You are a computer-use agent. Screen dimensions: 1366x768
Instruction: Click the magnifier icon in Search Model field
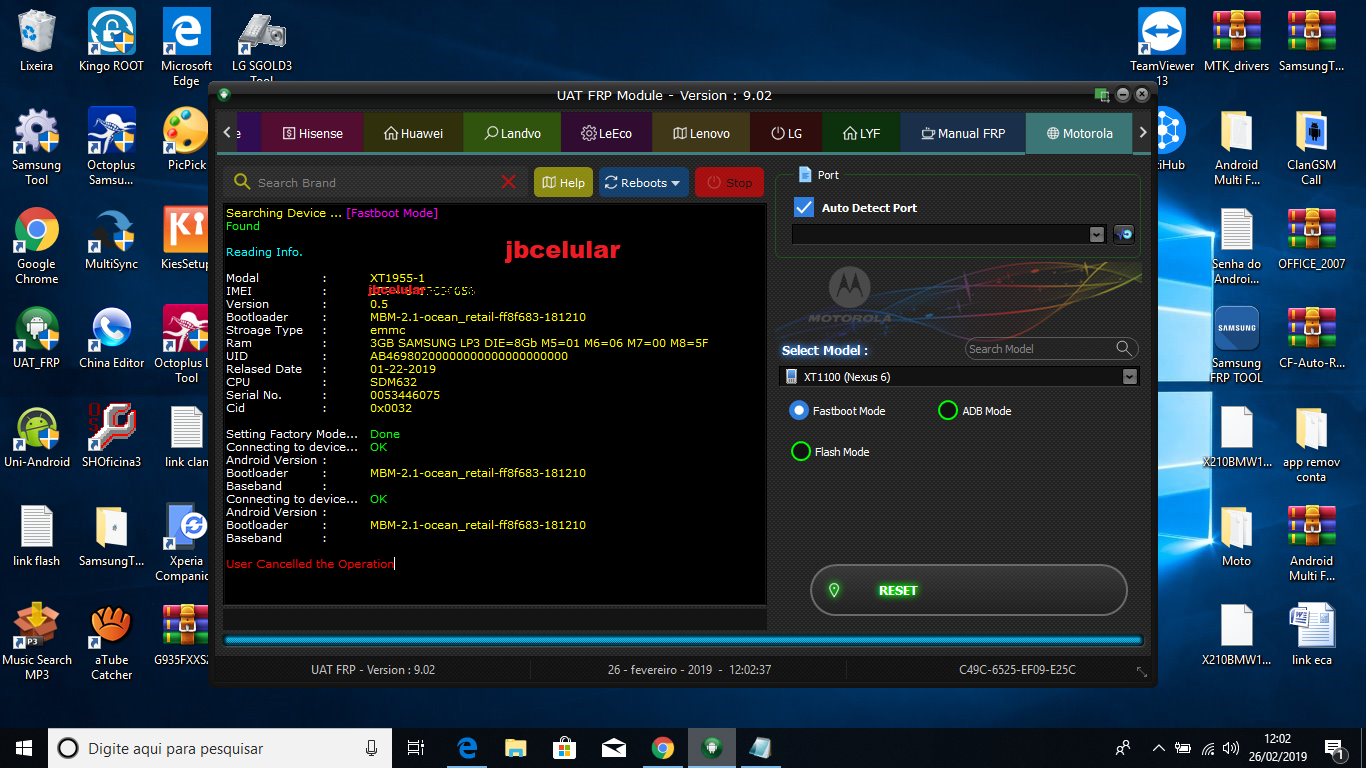point(1125,348)
